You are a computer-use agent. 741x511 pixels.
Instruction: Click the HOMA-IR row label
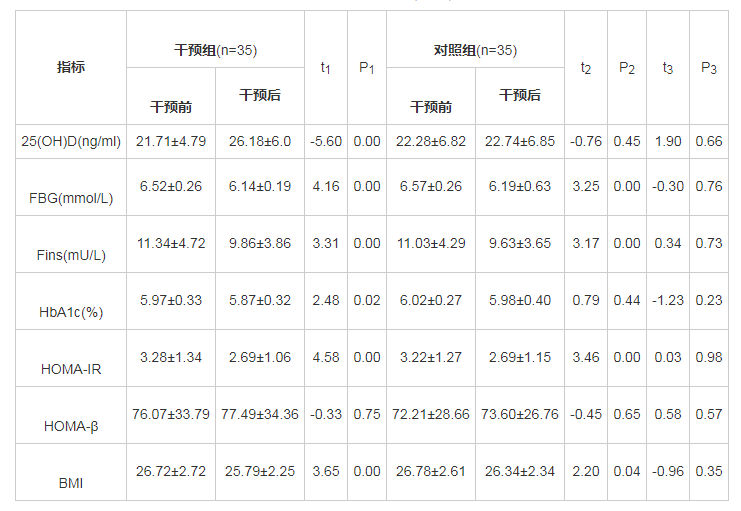[x=71, y=369]
